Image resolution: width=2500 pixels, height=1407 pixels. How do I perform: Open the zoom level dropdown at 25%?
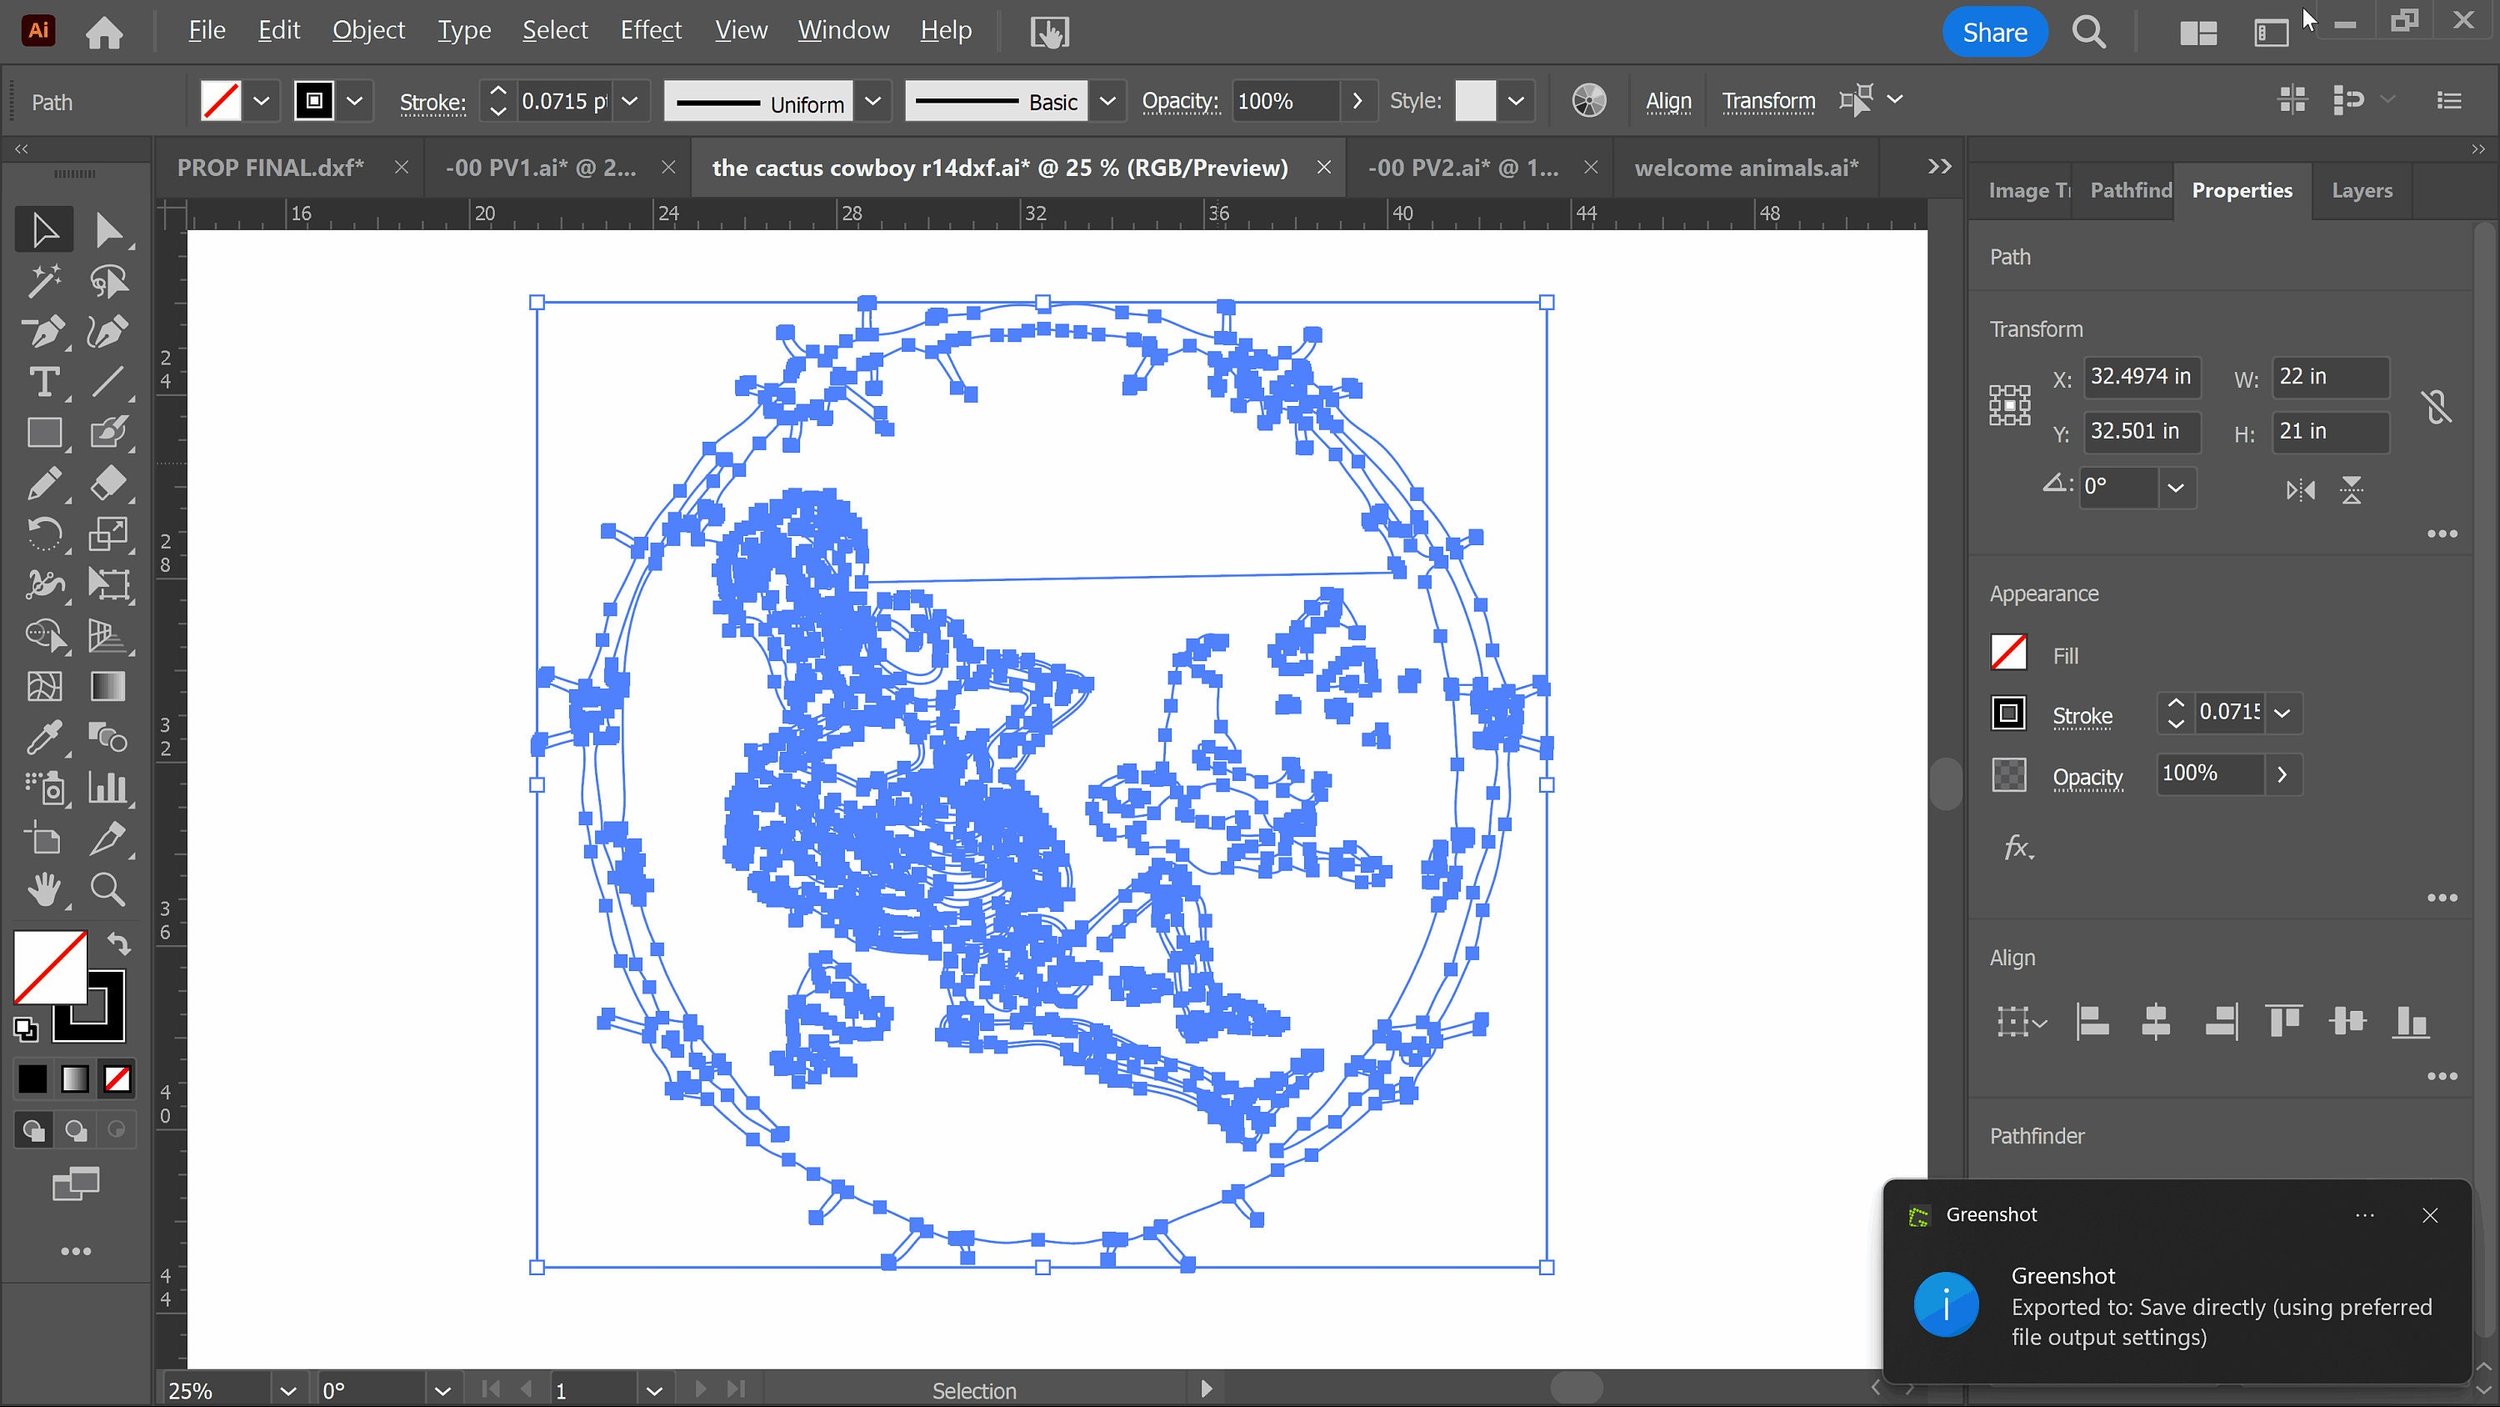coord(288,1390)
